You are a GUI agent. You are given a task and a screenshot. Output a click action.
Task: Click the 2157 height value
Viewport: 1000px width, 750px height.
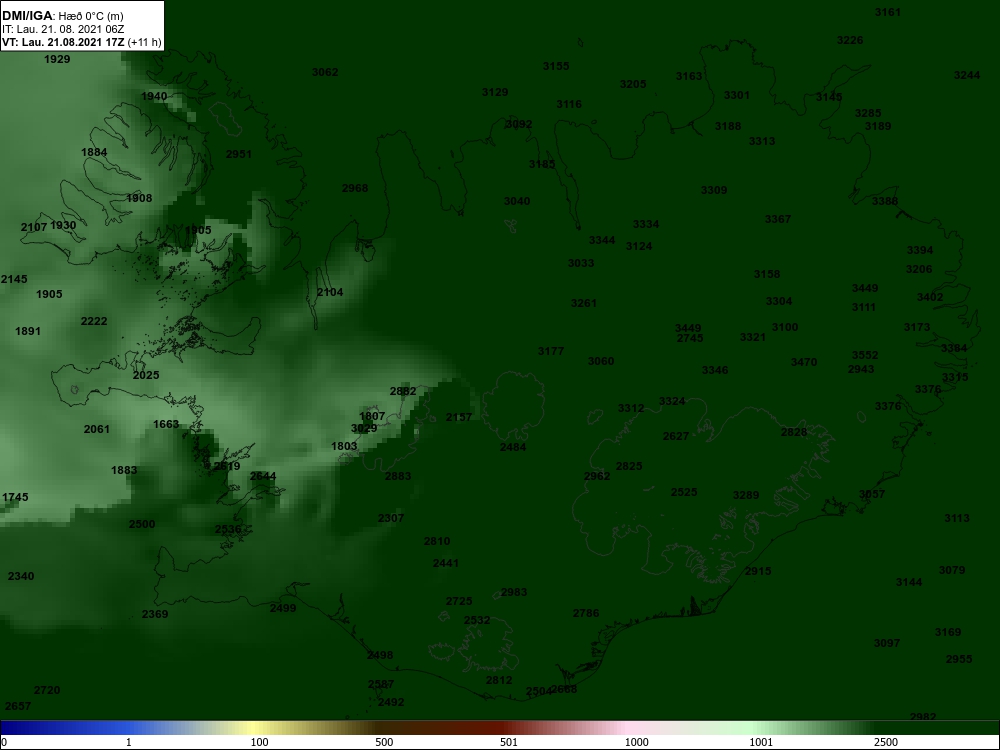459,418
